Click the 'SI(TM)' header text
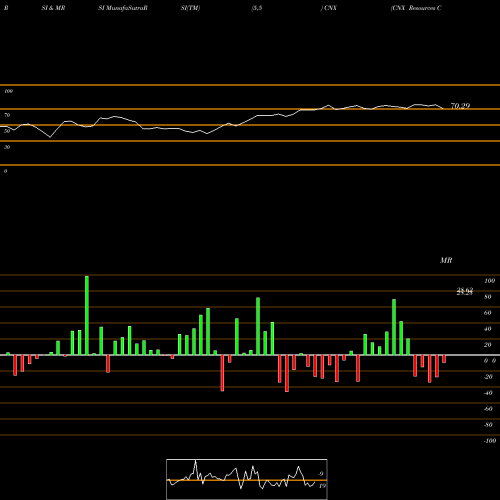 190,8
